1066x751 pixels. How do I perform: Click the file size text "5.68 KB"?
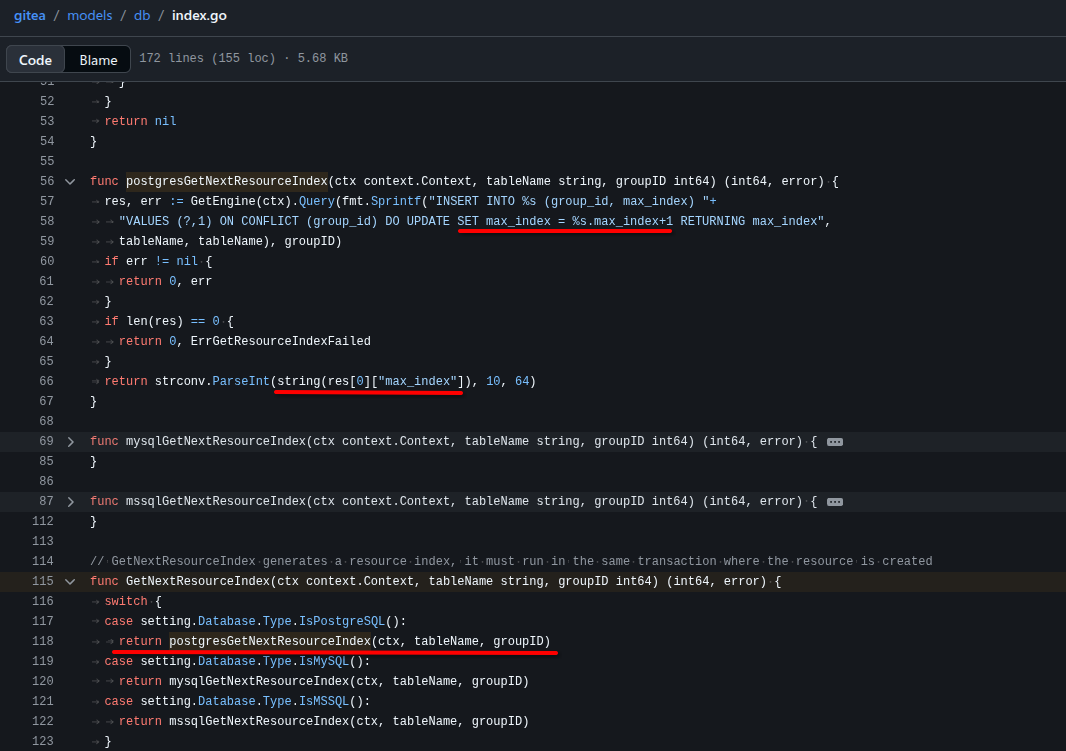323,58
